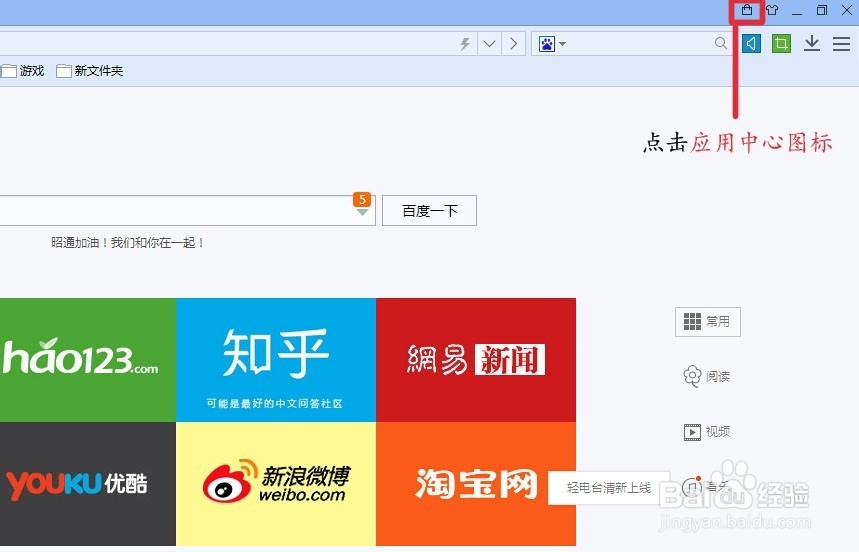Expand the search engine dropdown arrow
Viewport: 859px width, 552px height.
click(x=562, y=43)
